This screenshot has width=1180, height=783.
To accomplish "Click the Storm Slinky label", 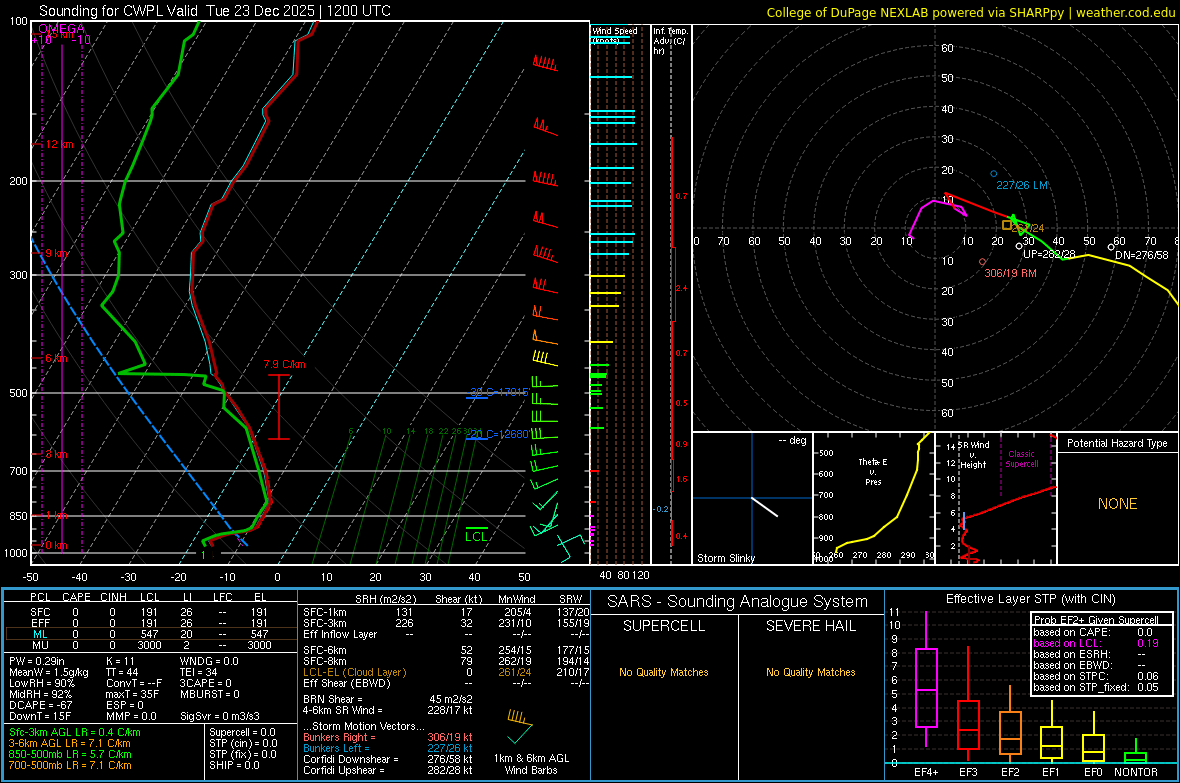I will tap(725, 558).
